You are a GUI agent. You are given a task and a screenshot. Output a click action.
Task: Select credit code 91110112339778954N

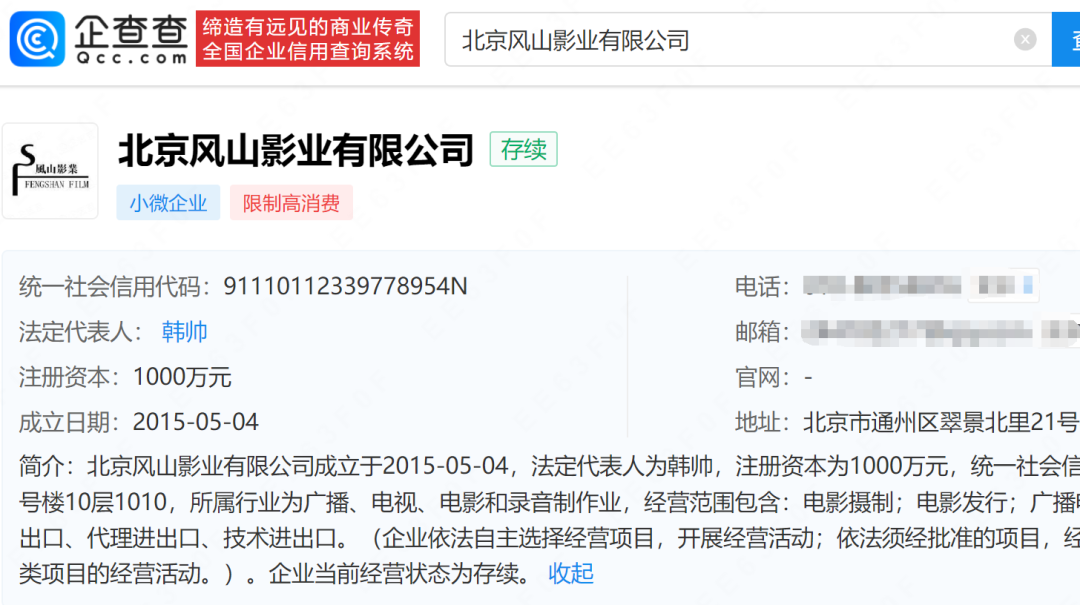click(345, 287)
